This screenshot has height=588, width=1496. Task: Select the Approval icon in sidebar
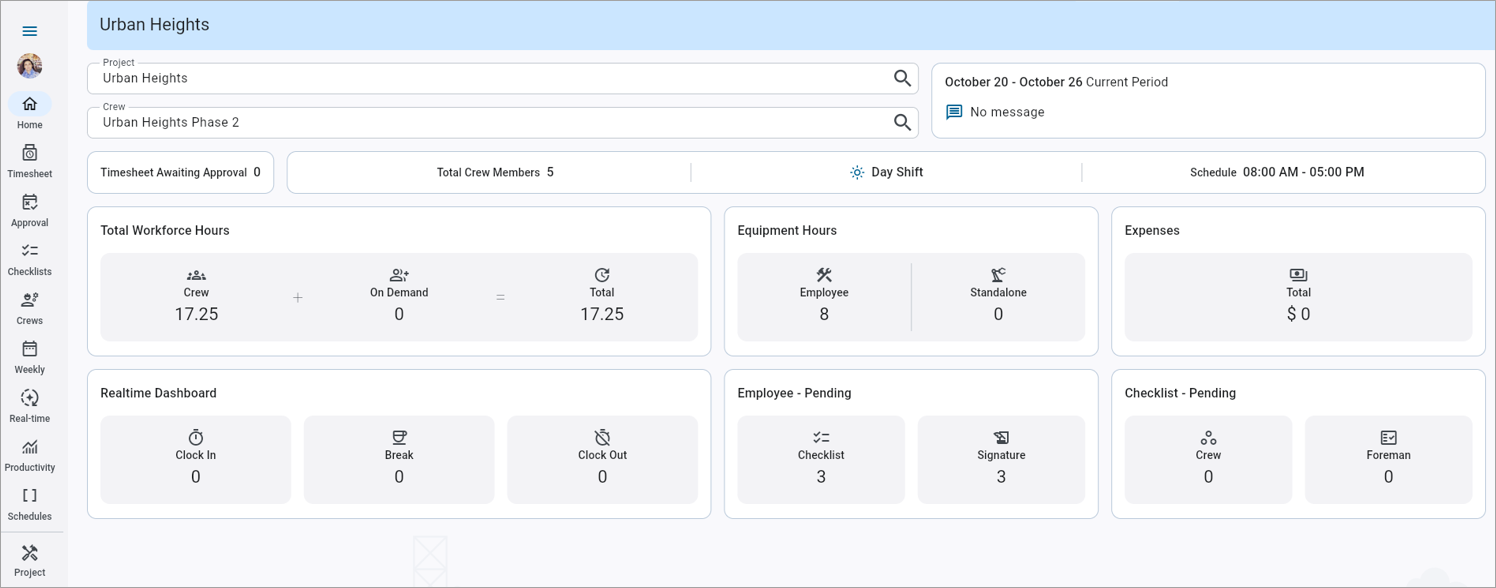29,208
